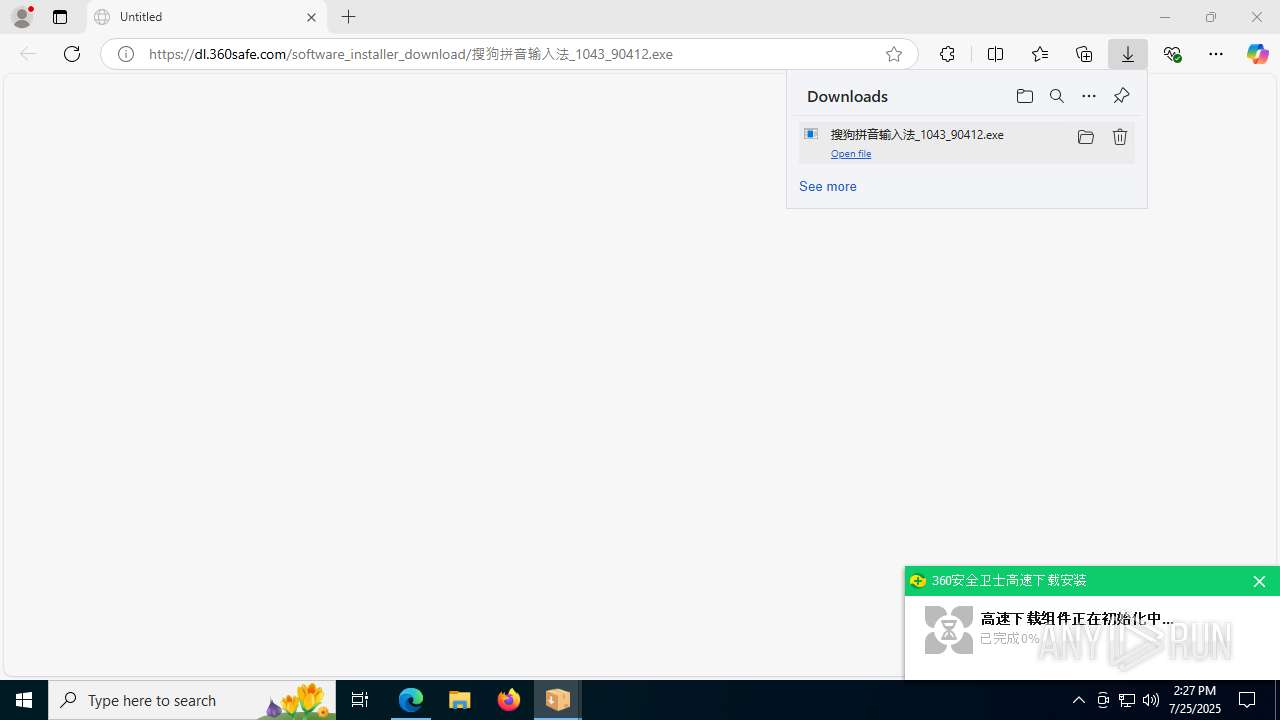The width and height of the screenshot is (1280, 720).
Task: Open Browser essentials icon
Action: pos(1172,54)
